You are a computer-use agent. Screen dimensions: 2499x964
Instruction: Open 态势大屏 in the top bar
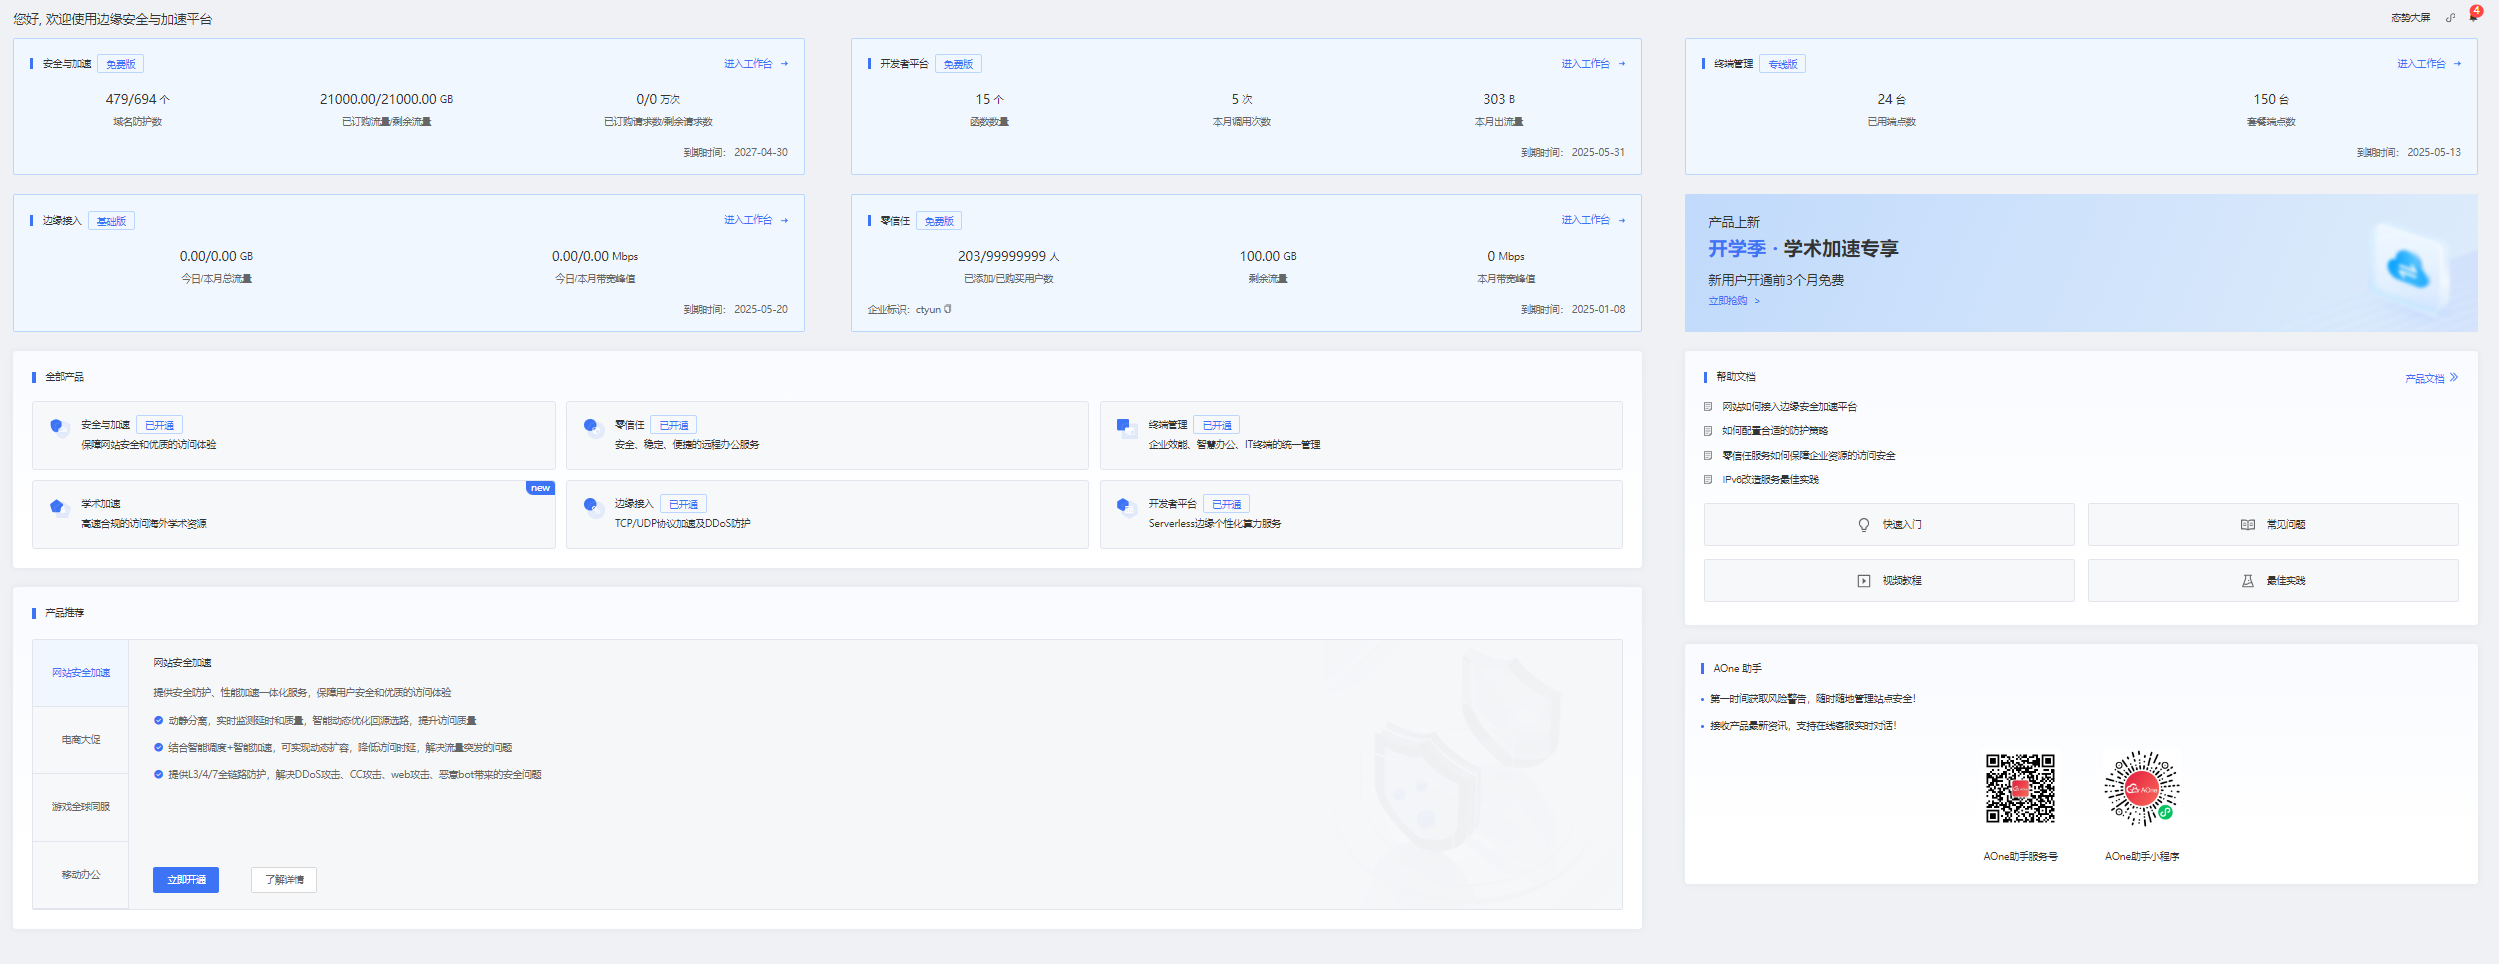pos(2410,18)
